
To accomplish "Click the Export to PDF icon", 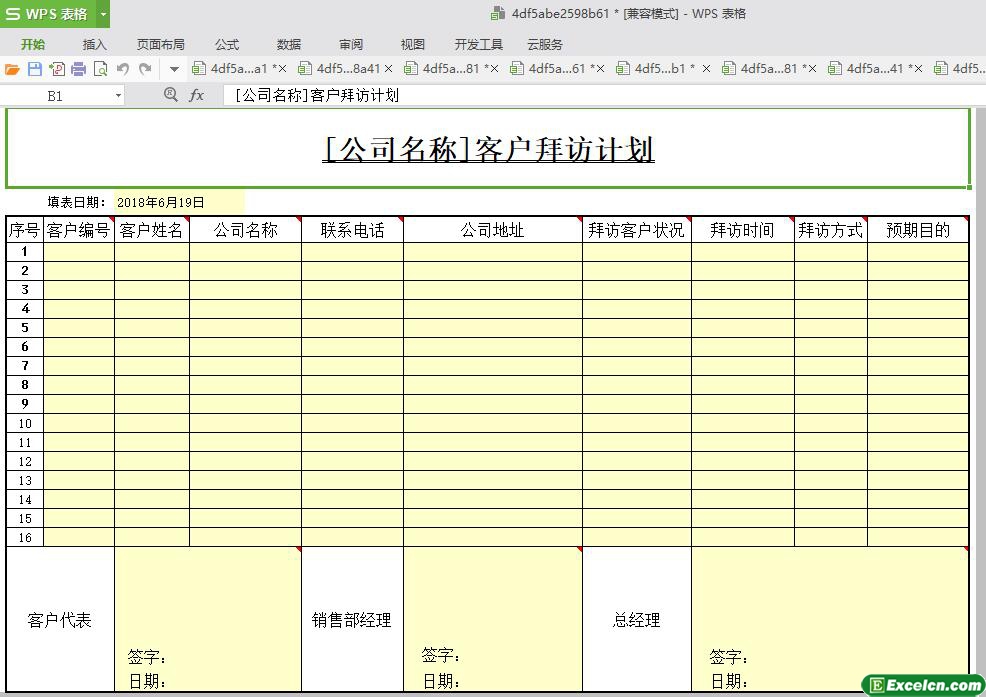I will 56,69.
